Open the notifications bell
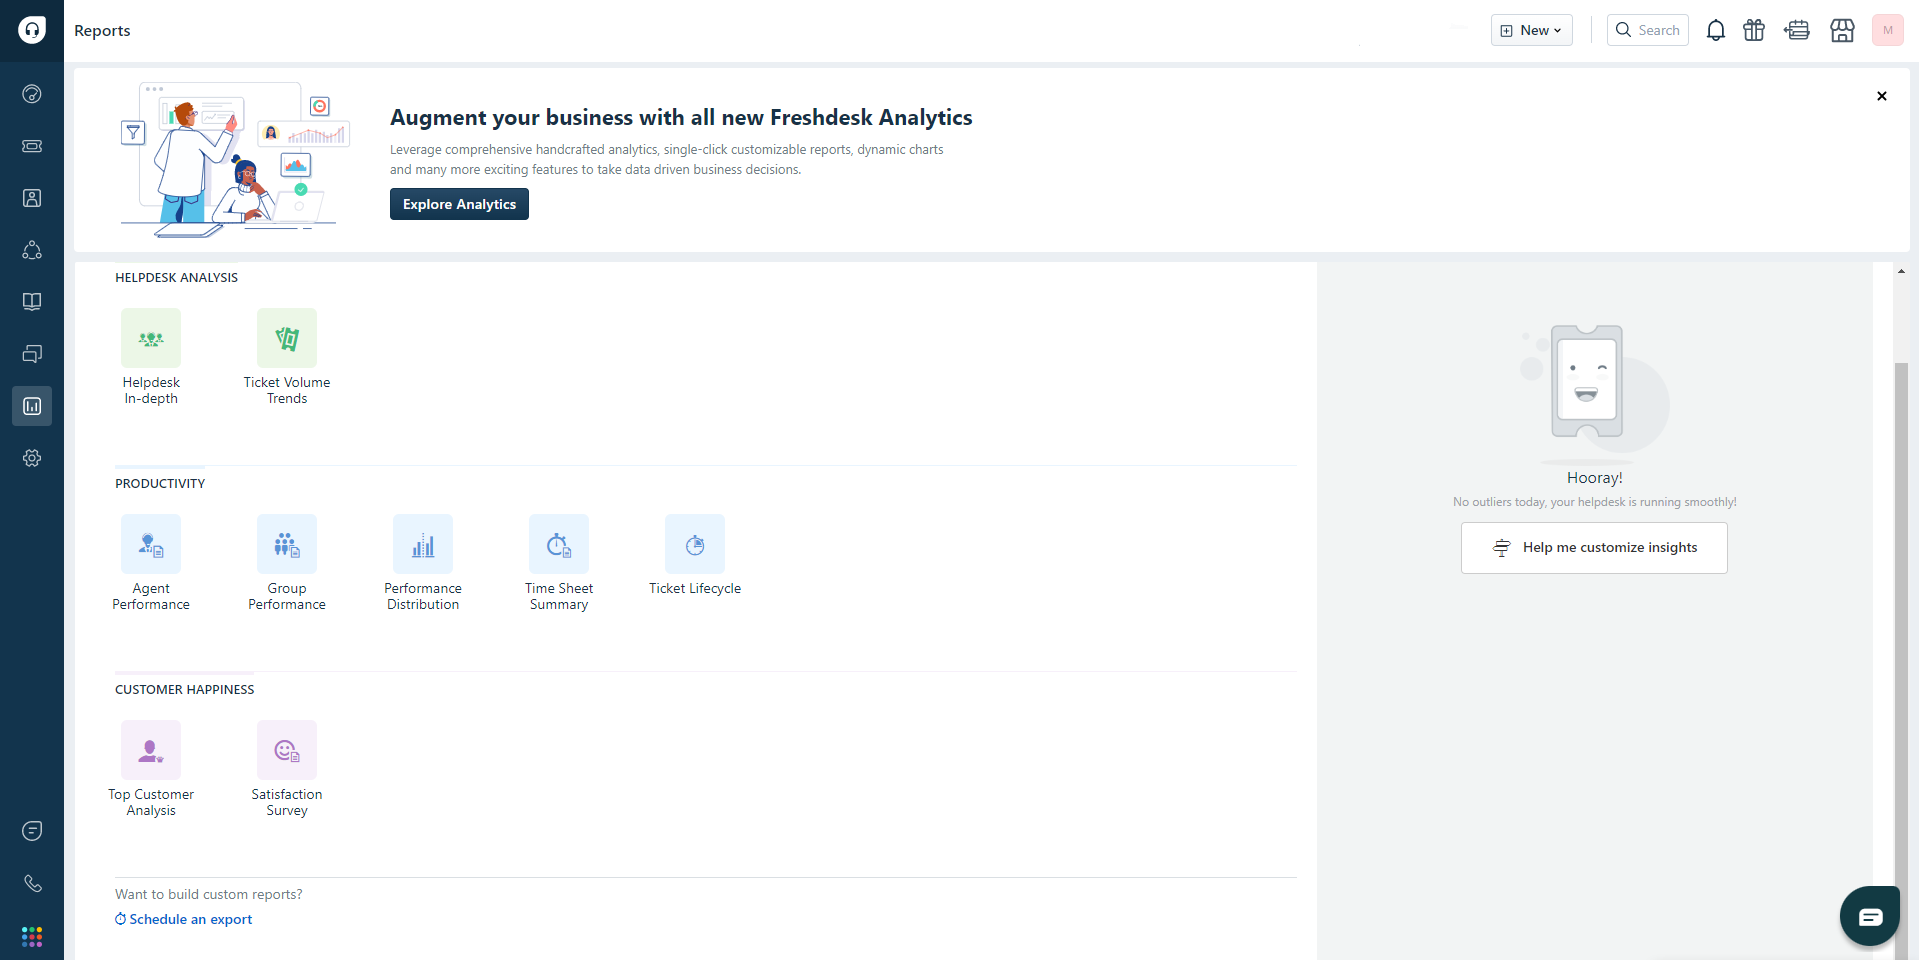1919x960 pixels. 1716,30
